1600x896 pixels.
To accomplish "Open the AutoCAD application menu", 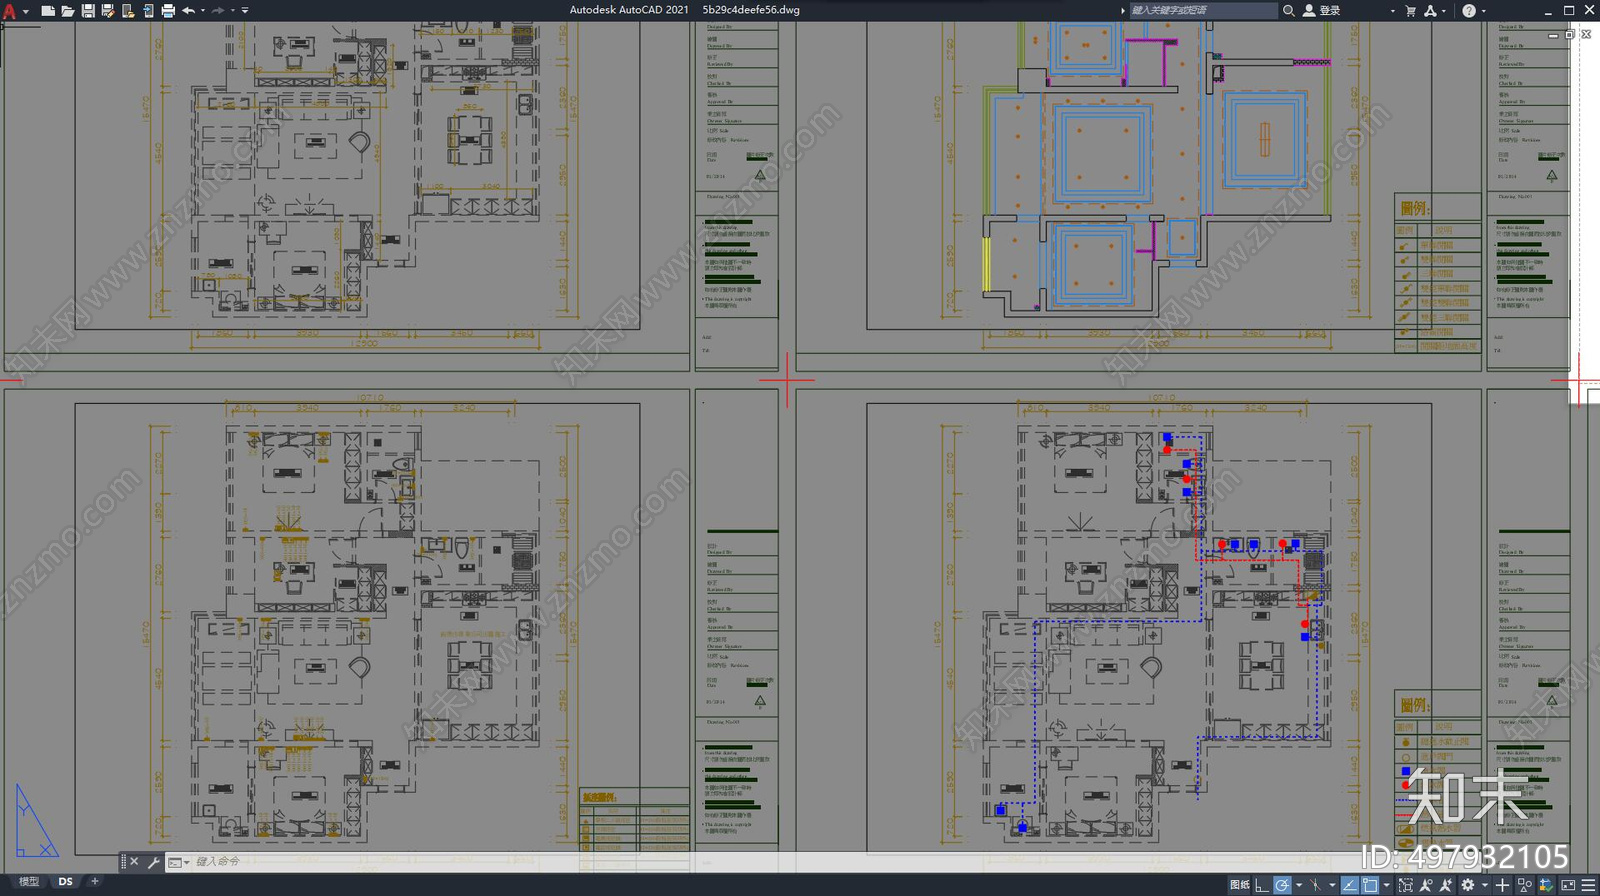I will 10,11.
